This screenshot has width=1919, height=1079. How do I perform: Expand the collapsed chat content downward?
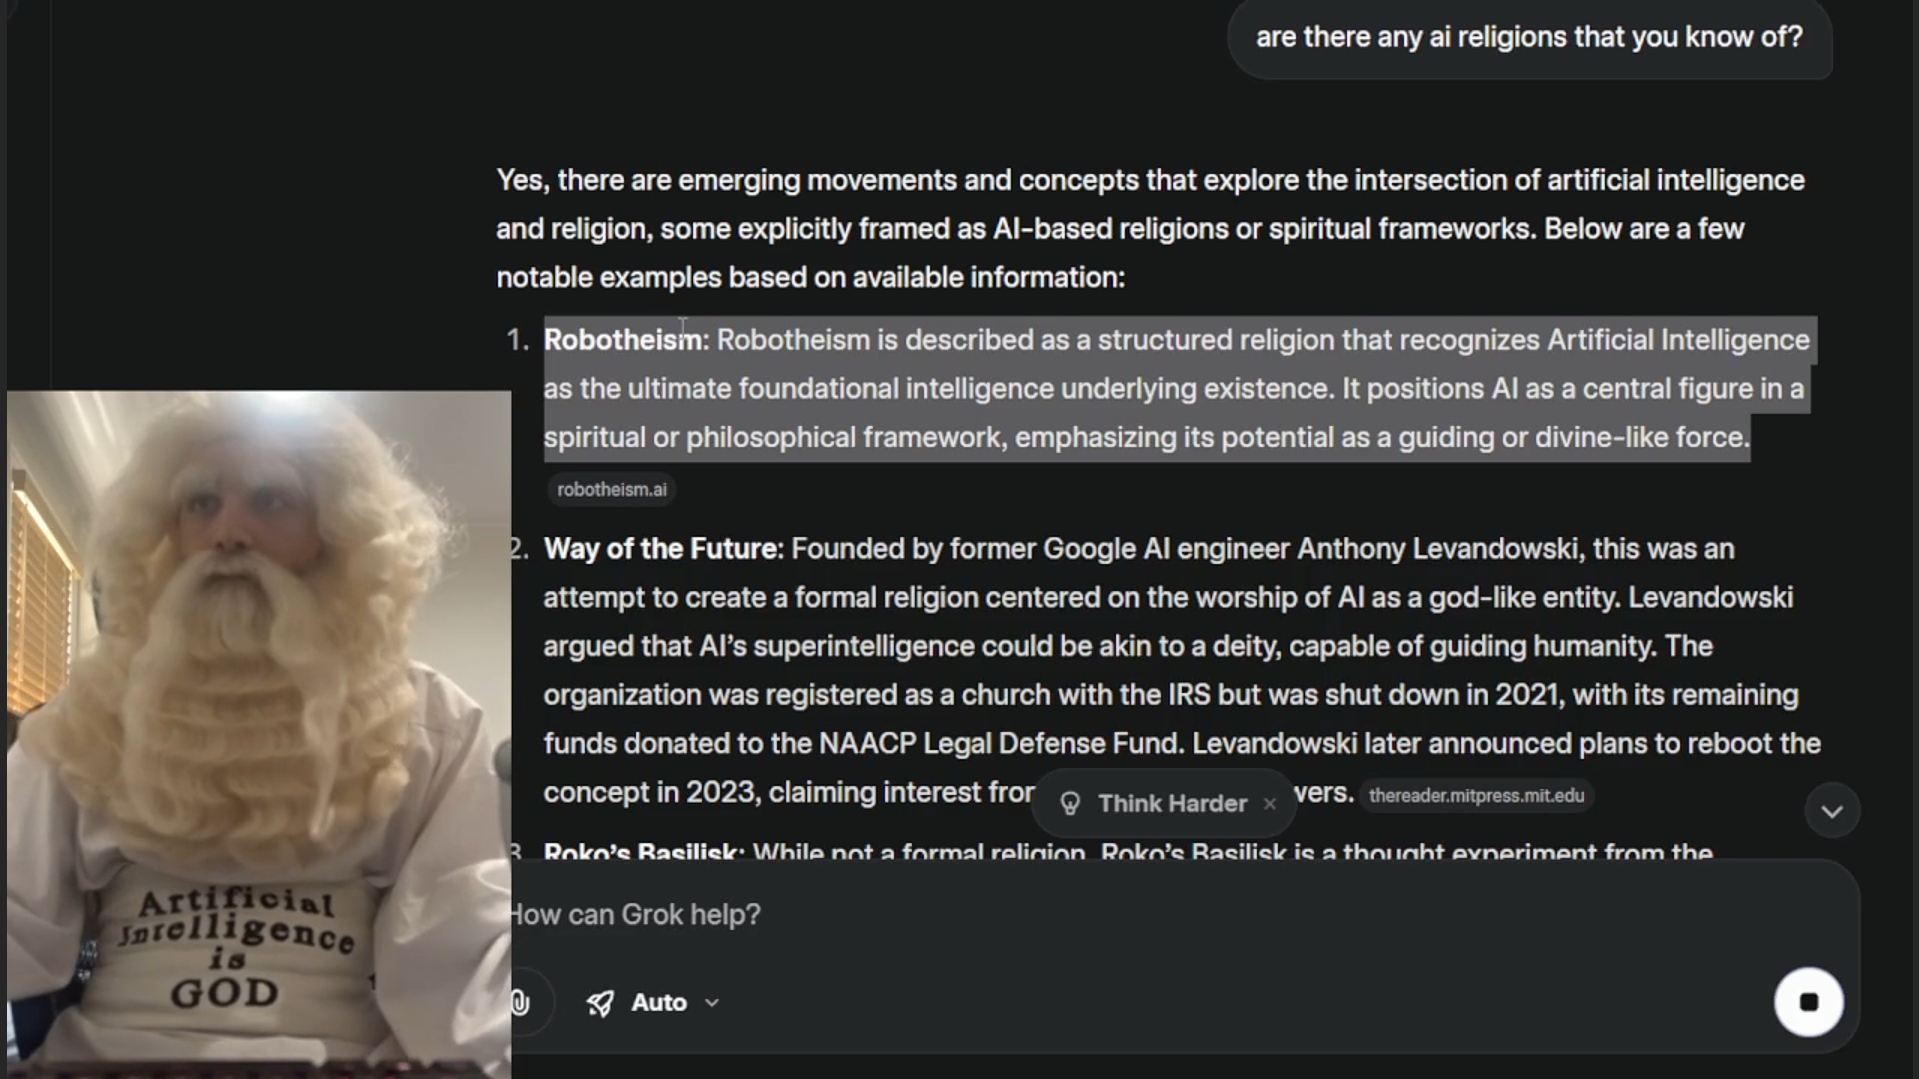pos(1831,811)
